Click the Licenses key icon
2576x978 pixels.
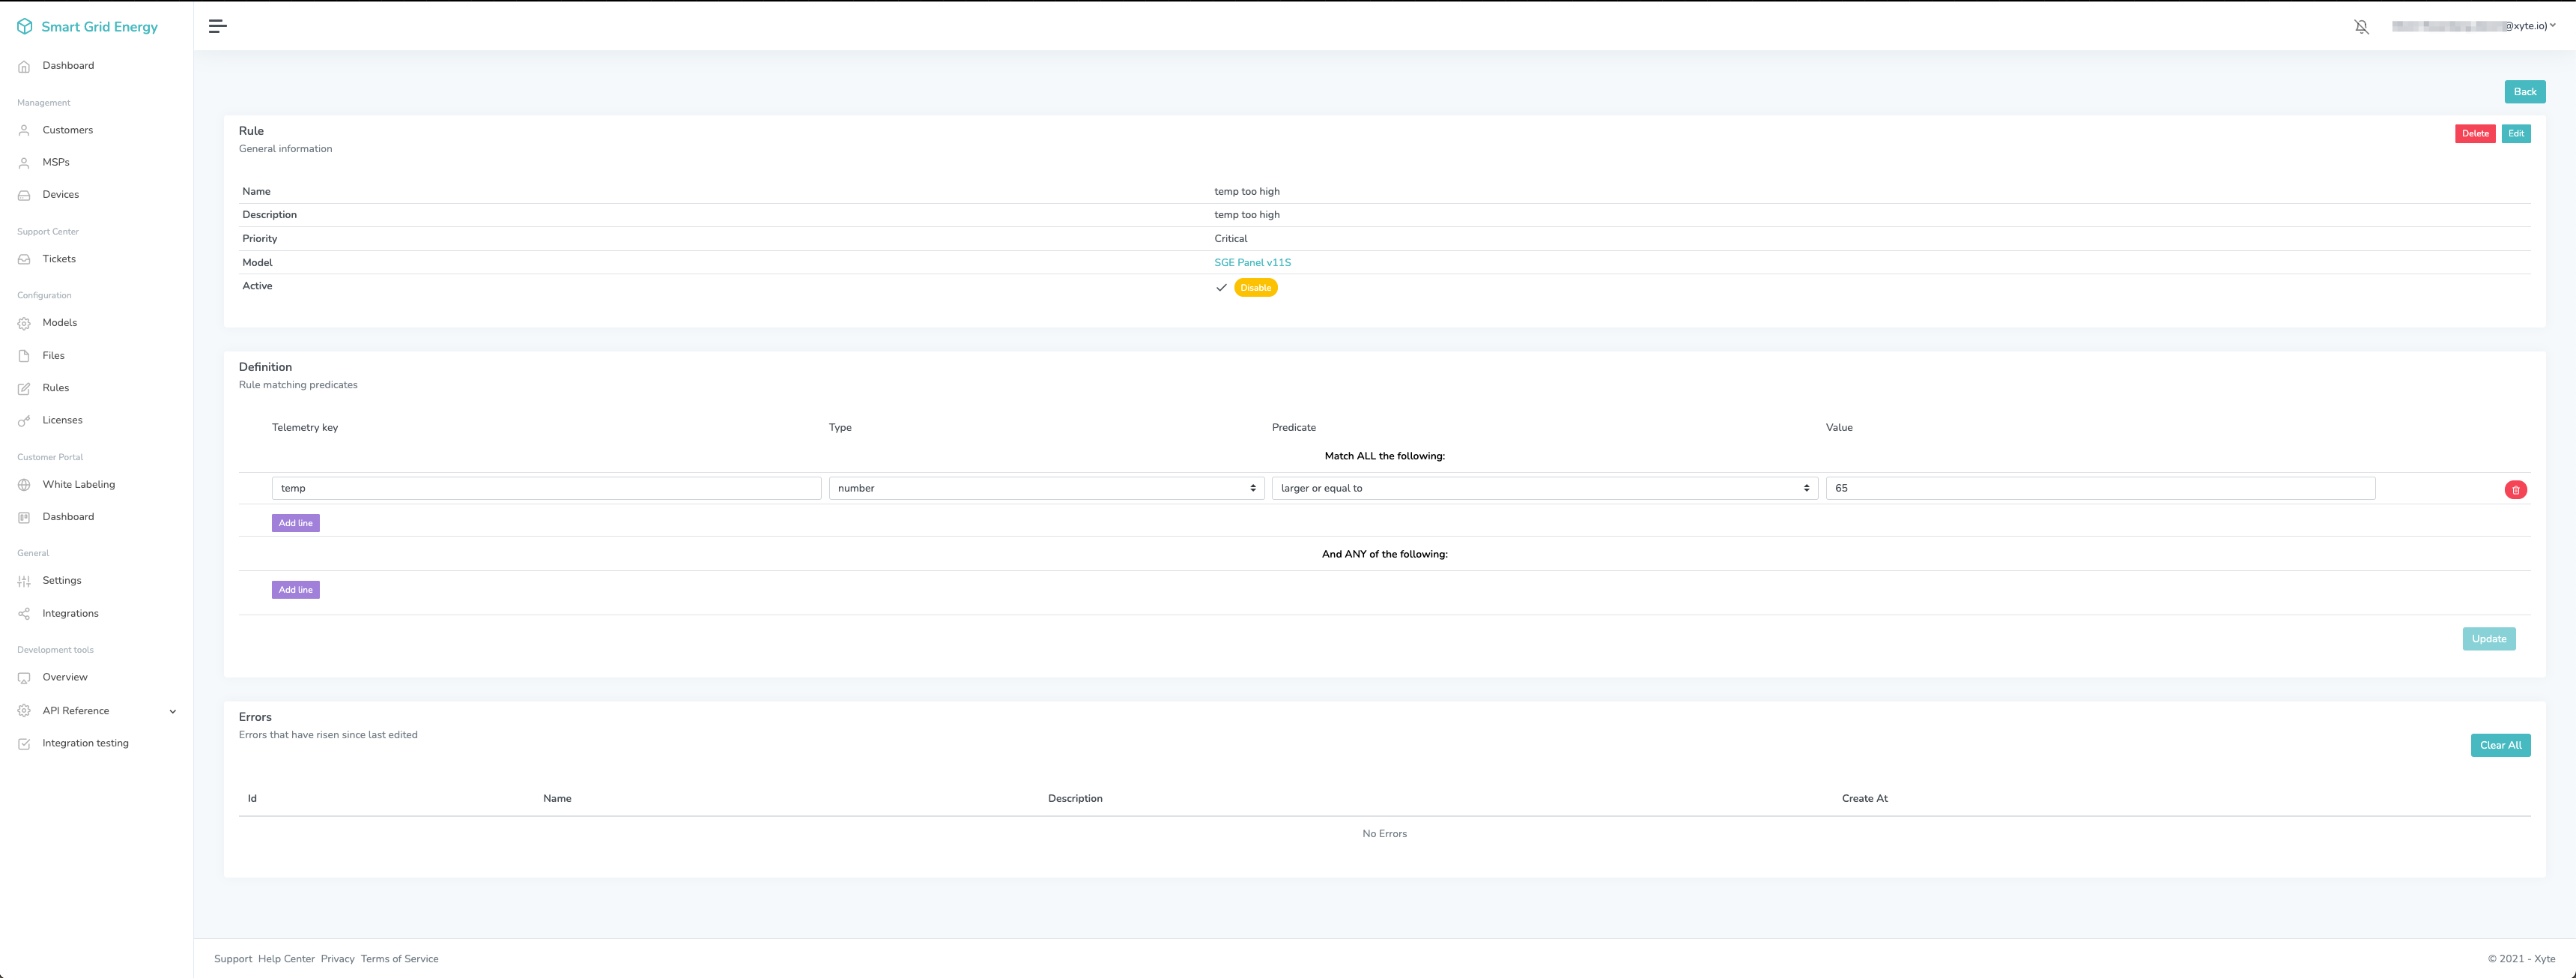pos(24,421)
